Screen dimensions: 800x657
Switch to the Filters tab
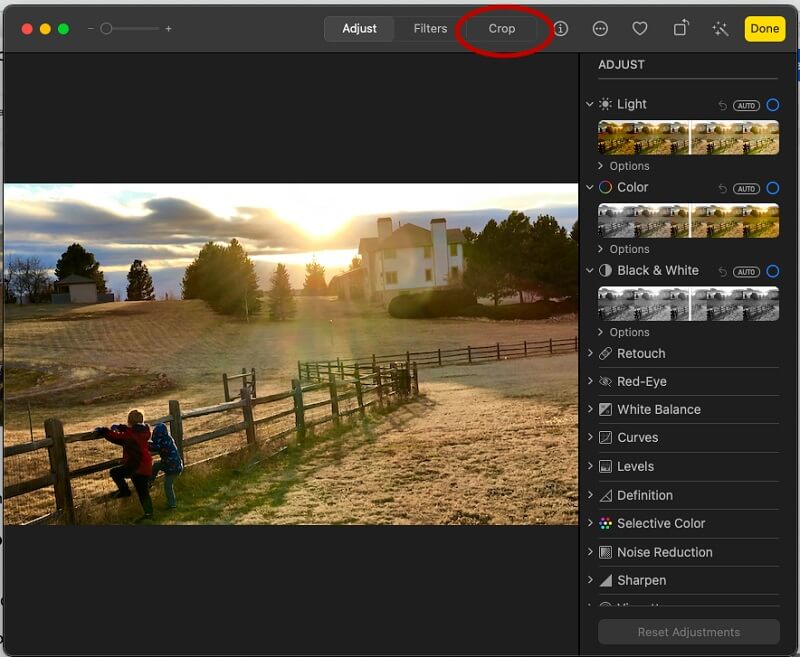coord(430,29)
